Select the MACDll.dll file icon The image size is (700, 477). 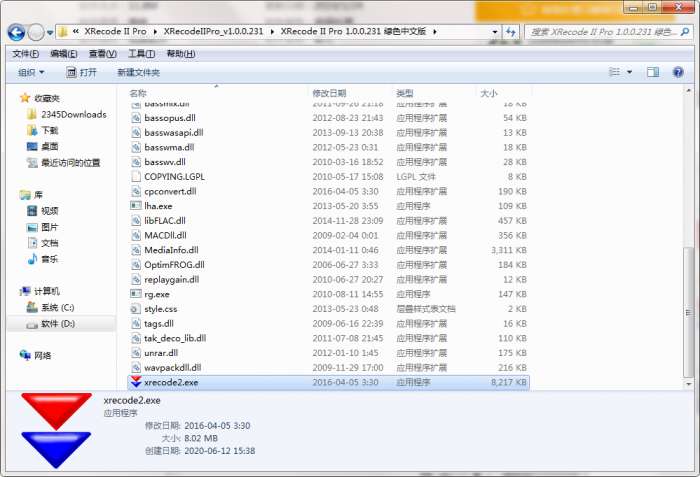point(136,235)
